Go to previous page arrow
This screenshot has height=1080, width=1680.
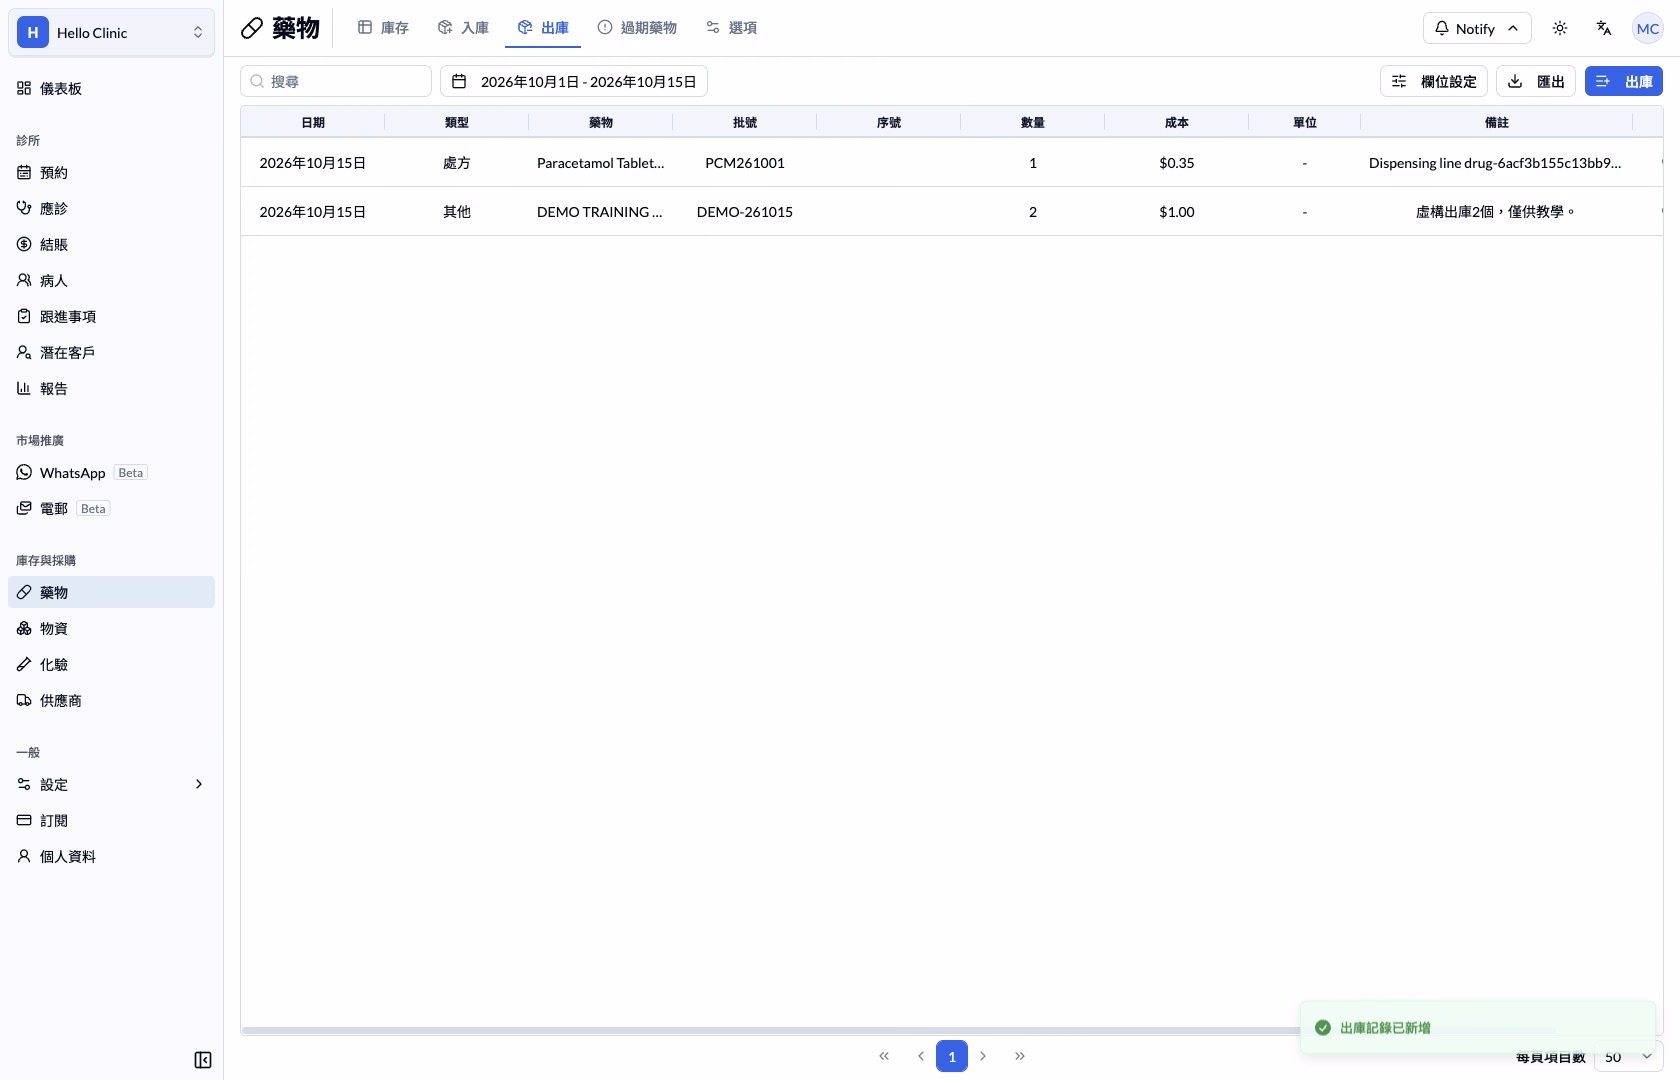pyautogui.click(x=920, y=1056)
